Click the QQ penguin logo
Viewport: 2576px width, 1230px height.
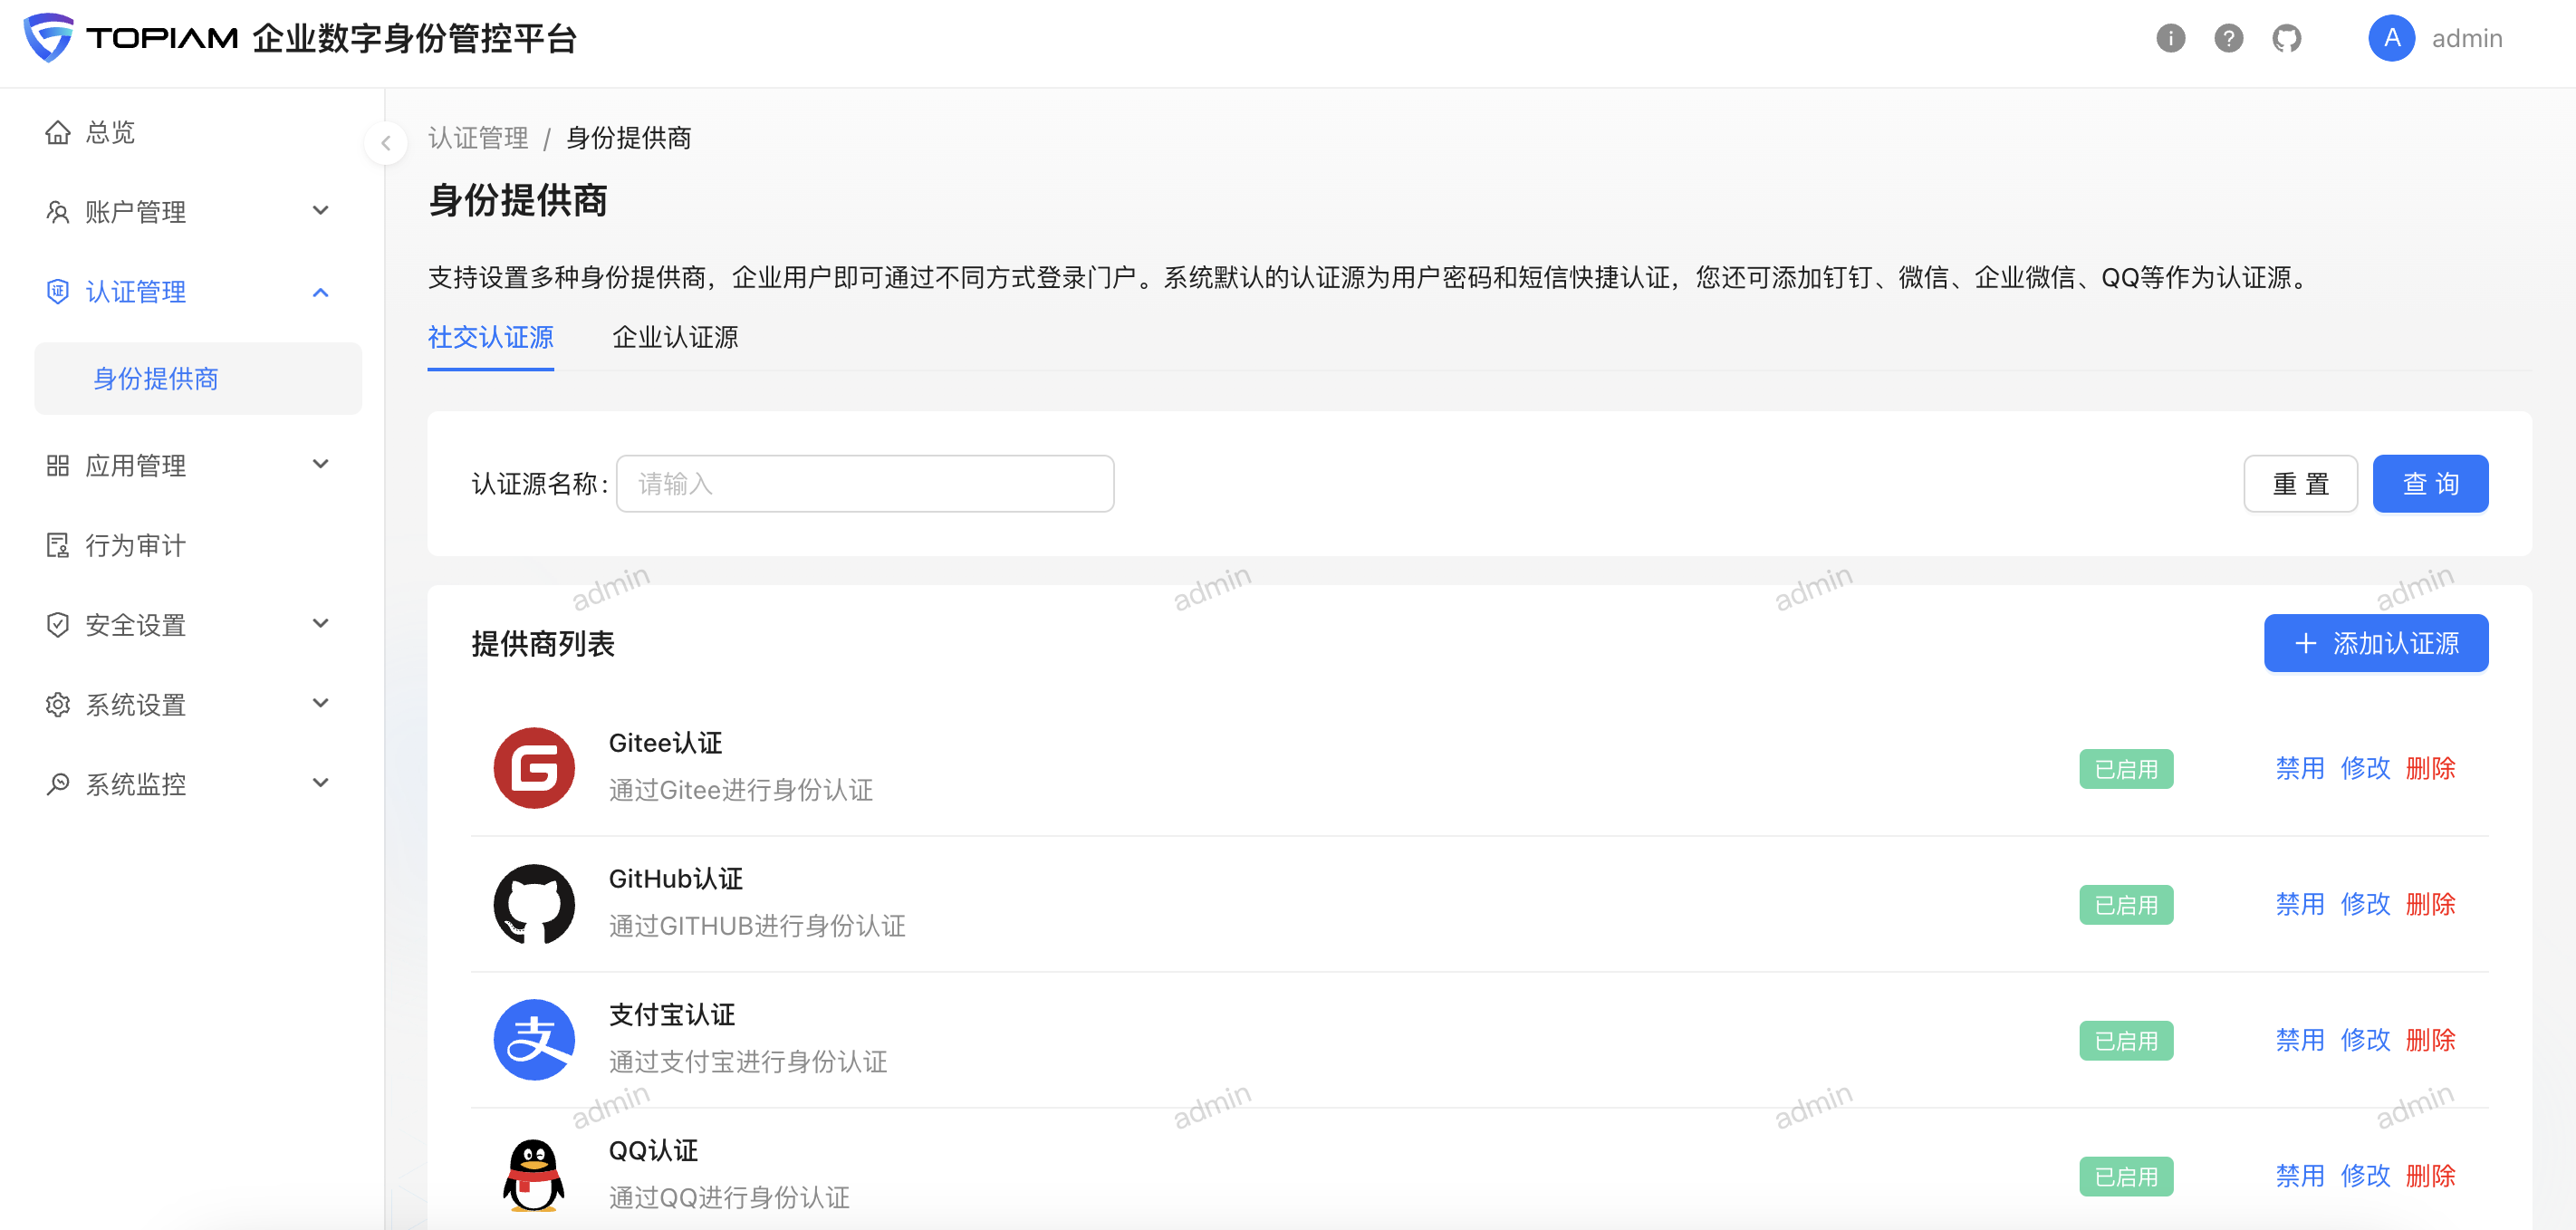(534, 1174)
